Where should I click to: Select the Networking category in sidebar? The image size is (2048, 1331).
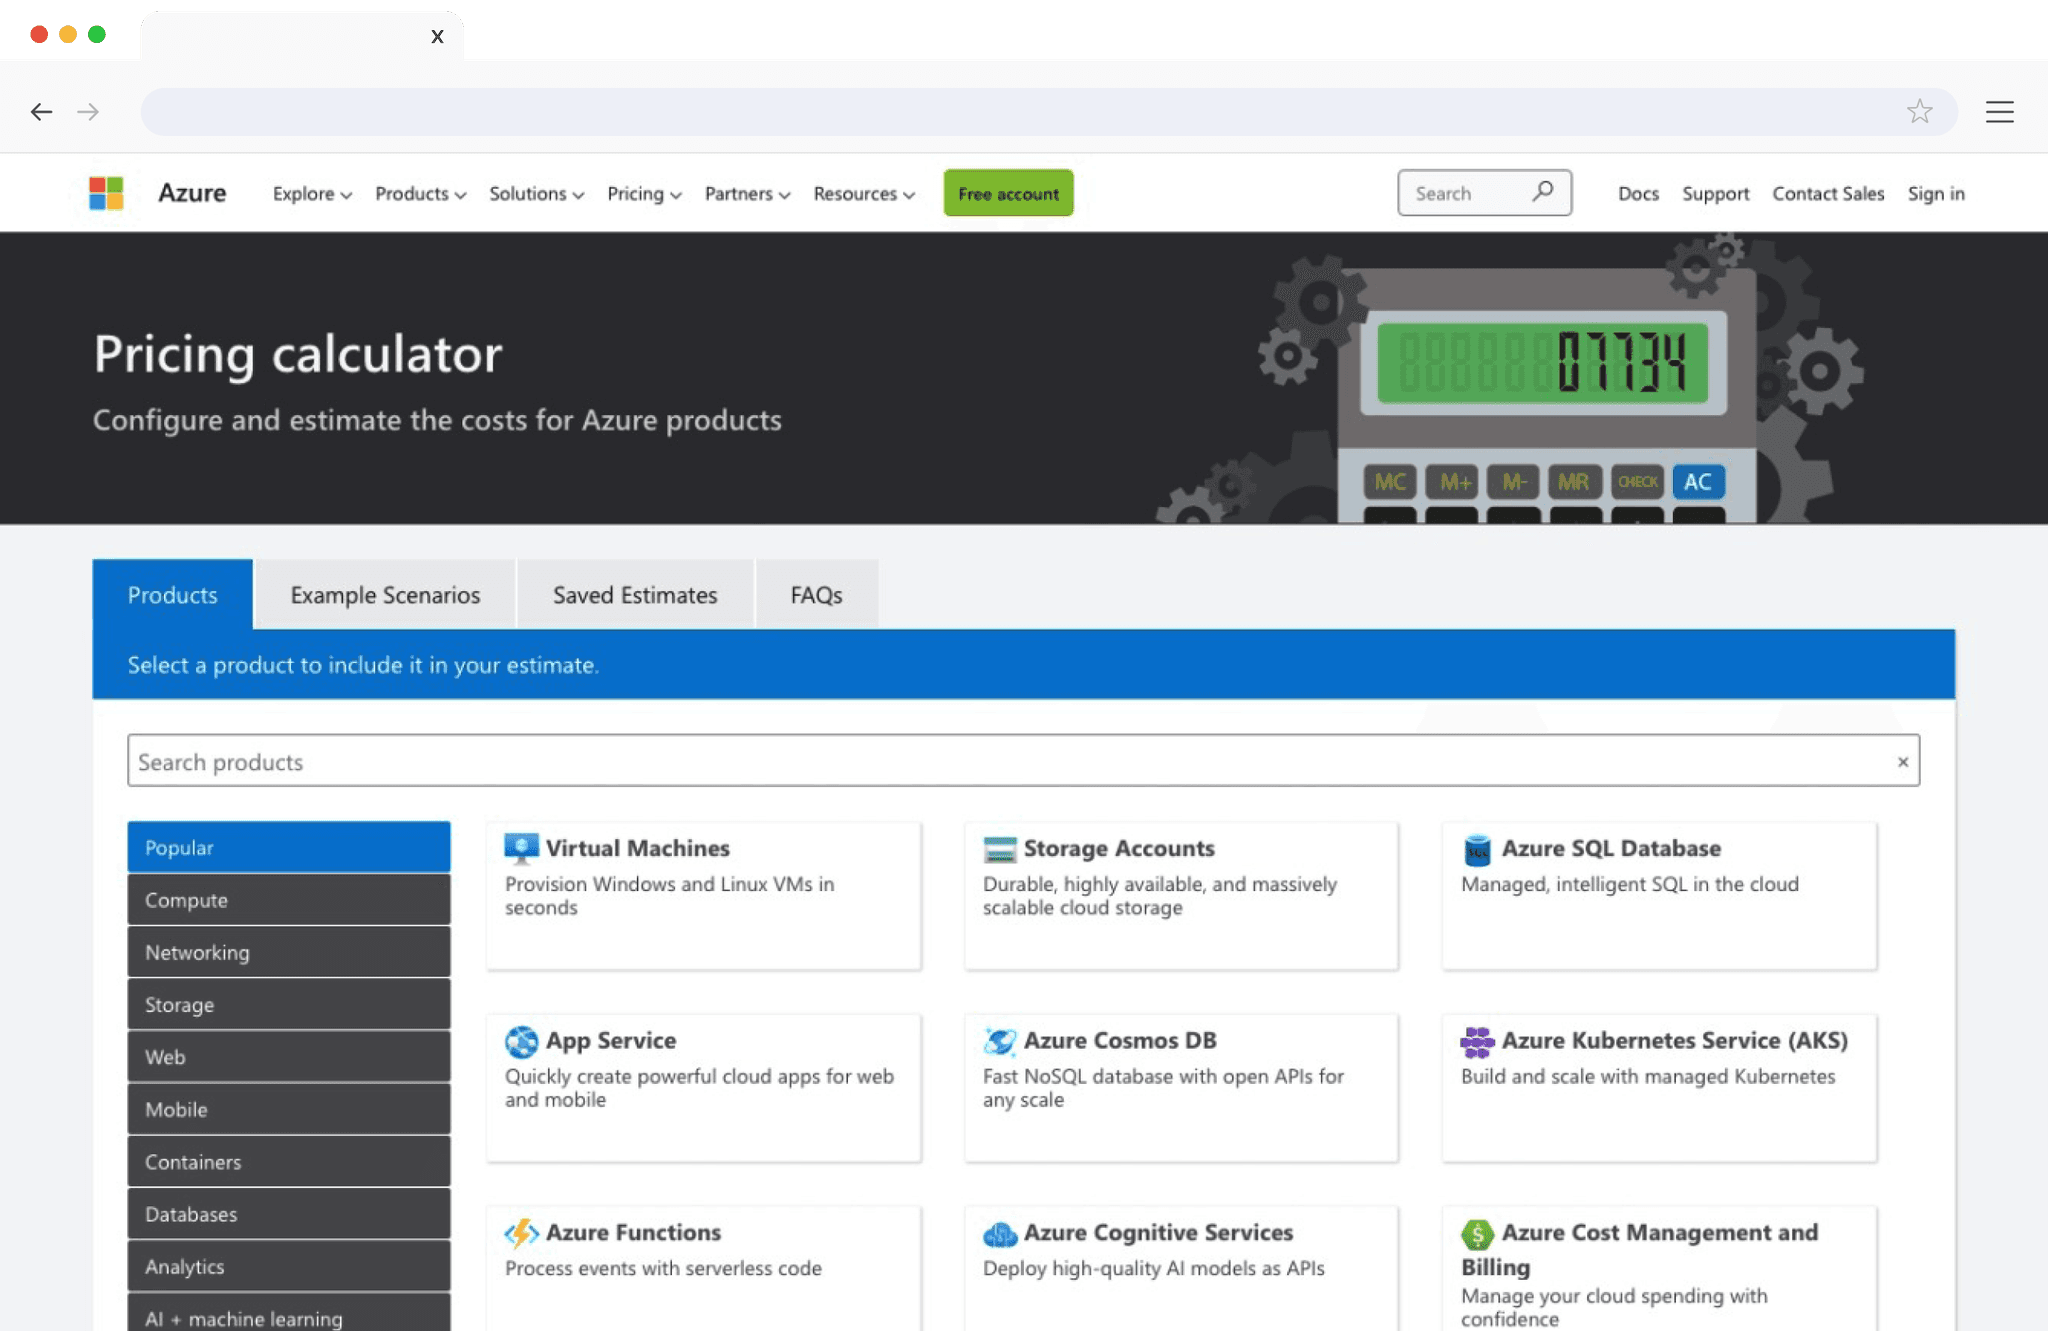[289, 952]
